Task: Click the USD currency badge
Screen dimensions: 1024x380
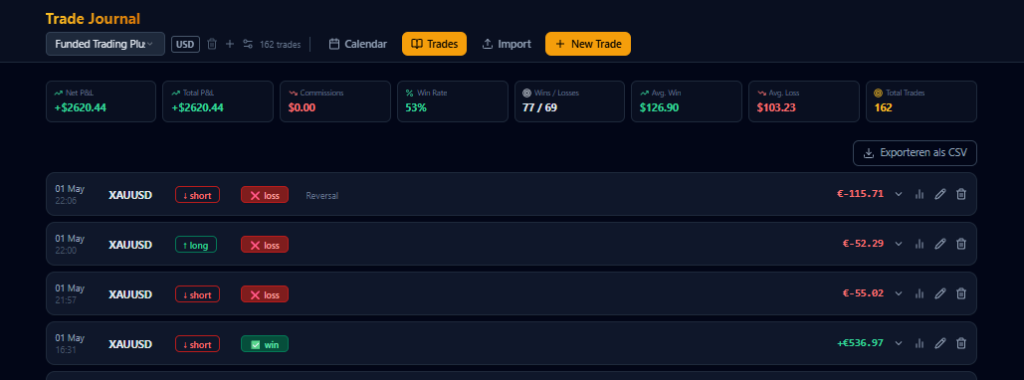Action: [x=185, y=44]
